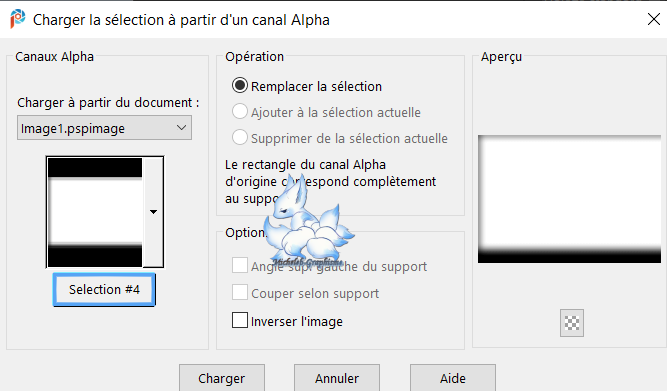Screen dimensions: 667x391
Task: Check Angle sup. gauche du support box
Action: (240, 265)
